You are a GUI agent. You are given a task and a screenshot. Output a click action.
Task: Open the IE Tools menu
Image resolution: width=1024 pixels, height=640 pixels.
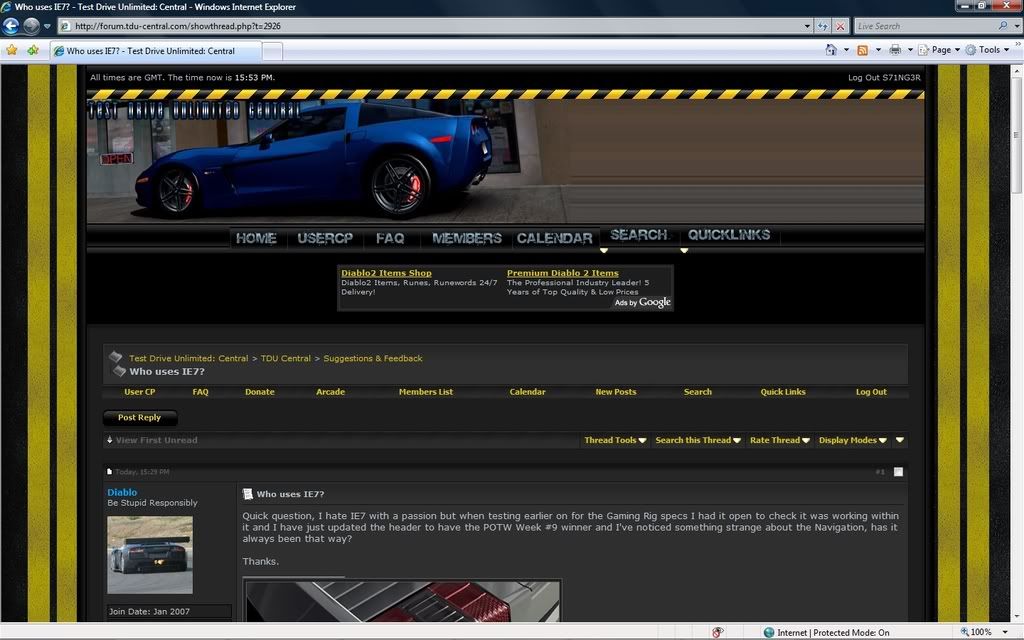(989, 50)
